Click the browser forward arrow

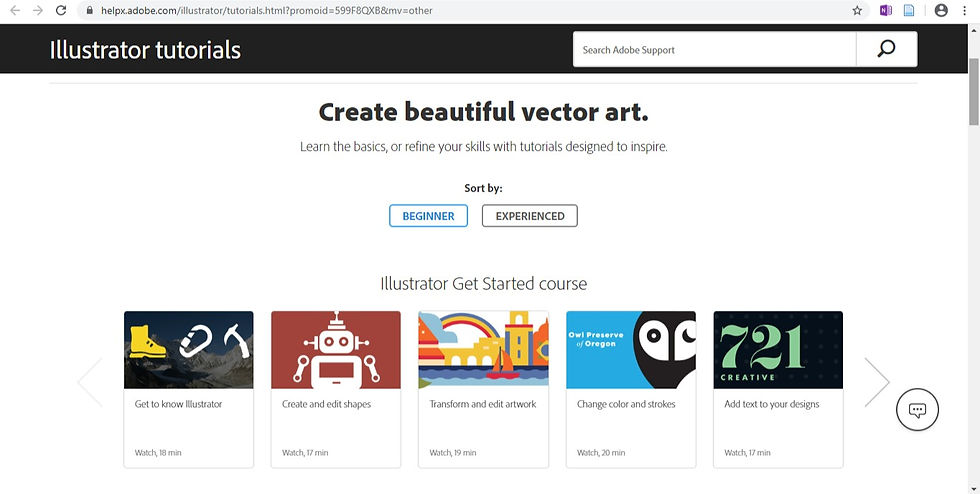(x=38, y=11)
